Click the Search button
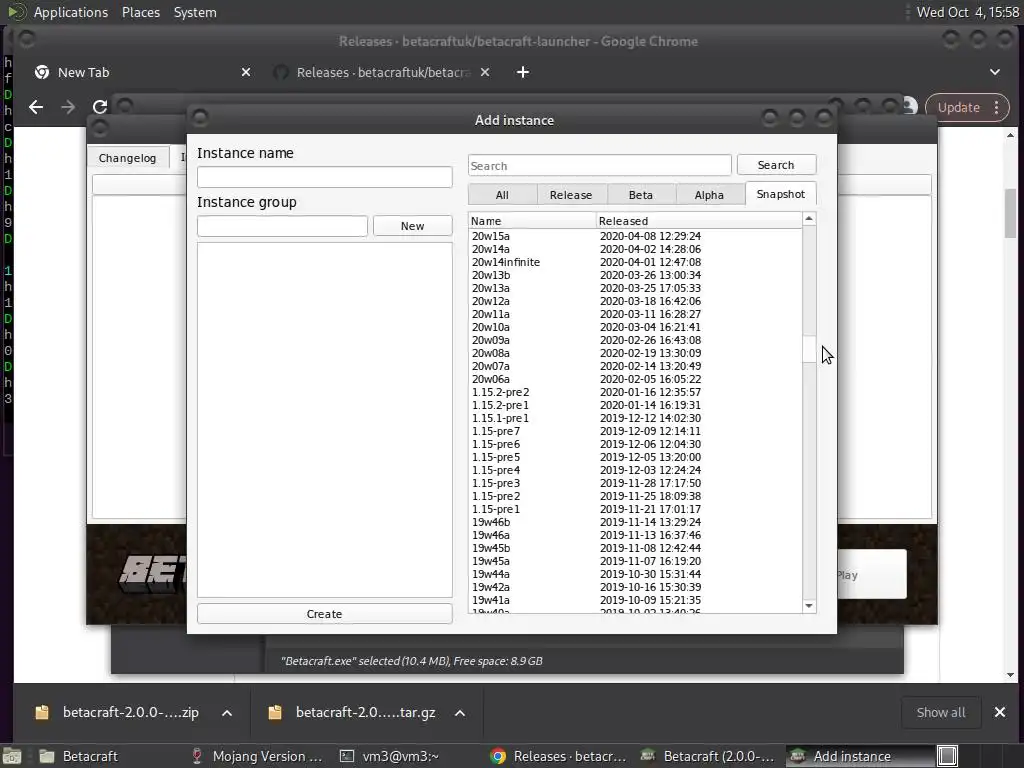Image resolution: width=1024 pixels, height=768 pixels. (776, 165)
